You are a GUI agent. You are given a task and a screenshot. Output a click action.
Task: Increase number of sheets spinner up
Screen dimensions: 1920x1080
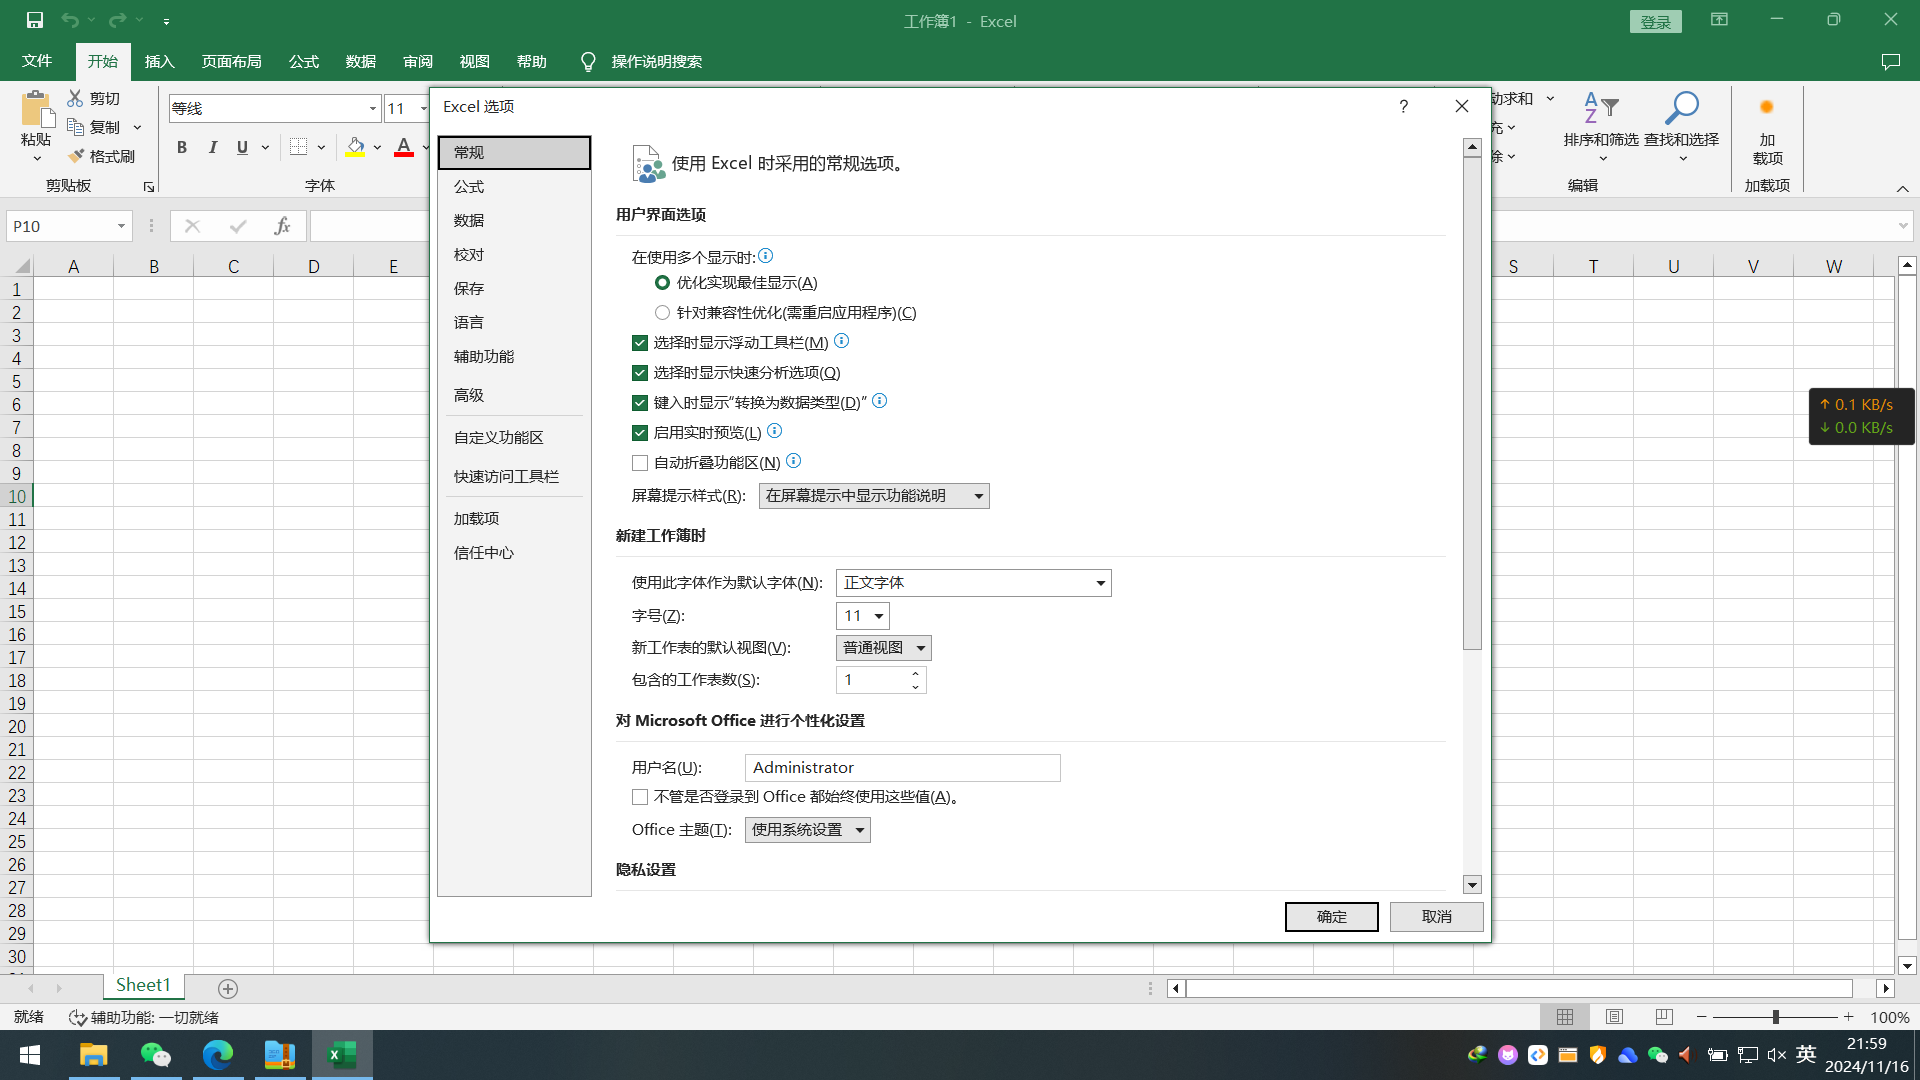pos(915,674)
